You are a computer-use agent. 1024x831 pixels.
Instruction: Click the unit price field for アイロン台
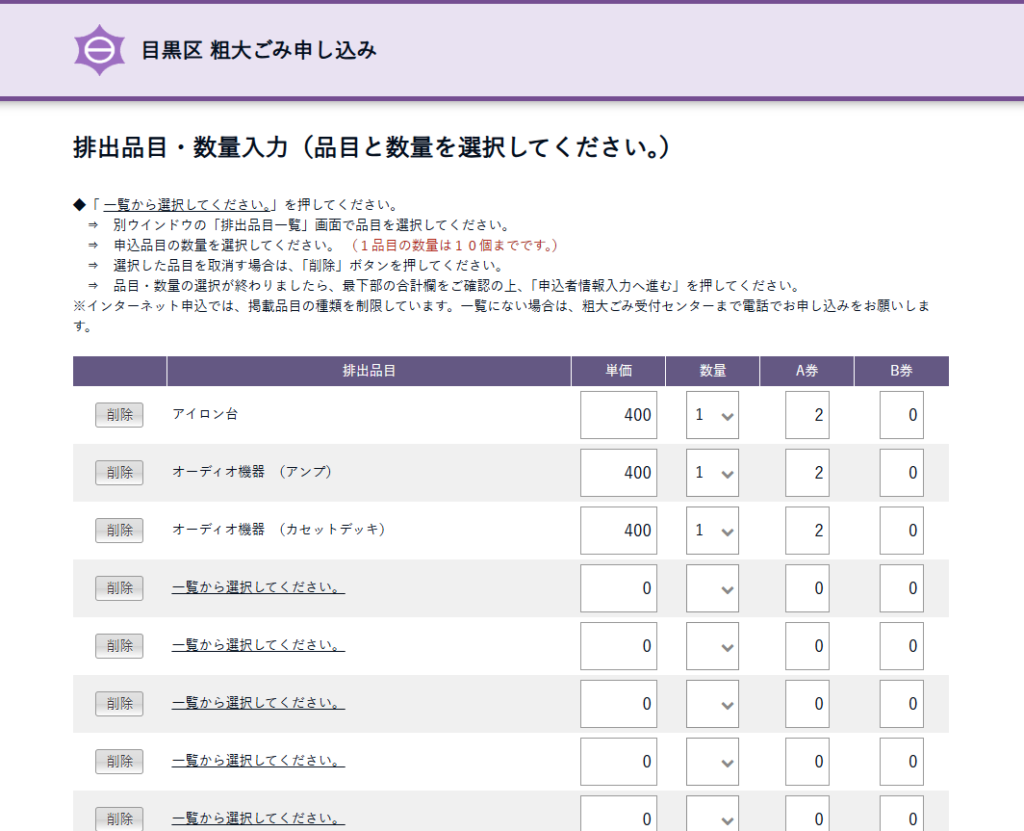[618, 415]
